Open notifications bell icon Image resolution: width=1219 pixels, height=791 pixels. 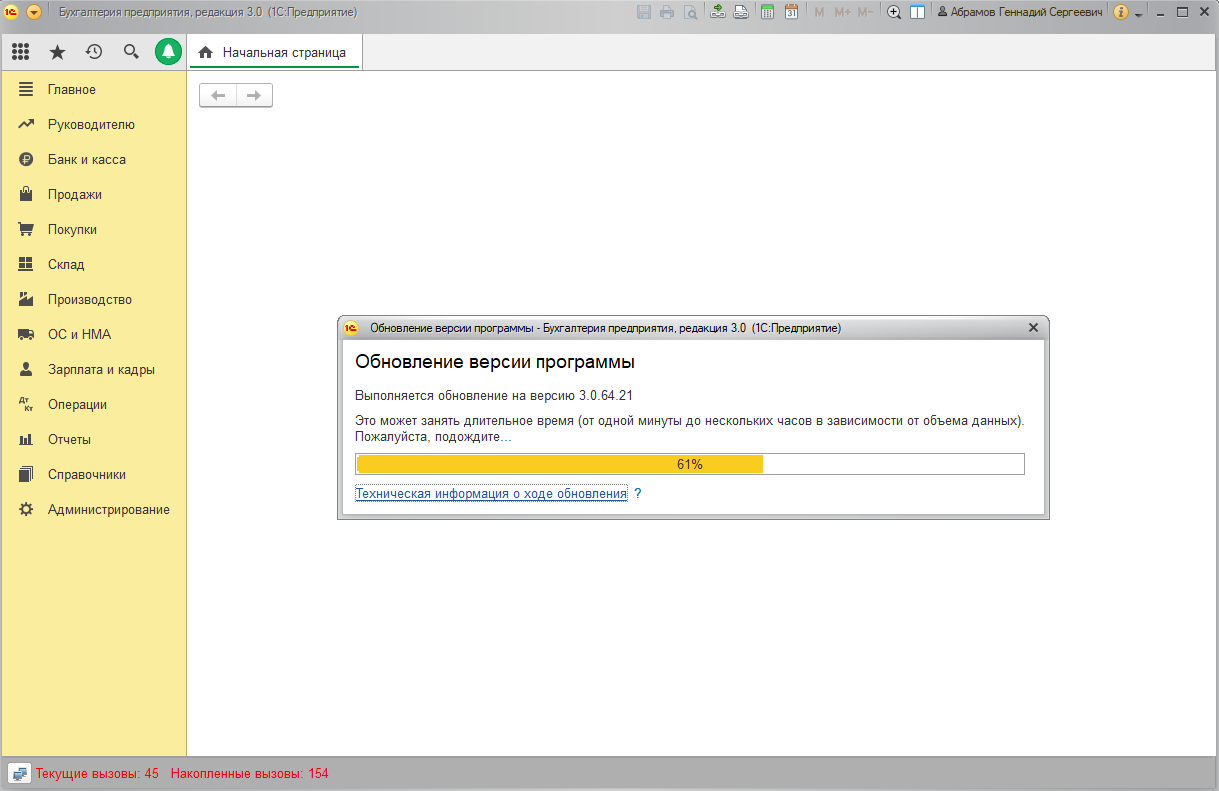pos(168,52)
